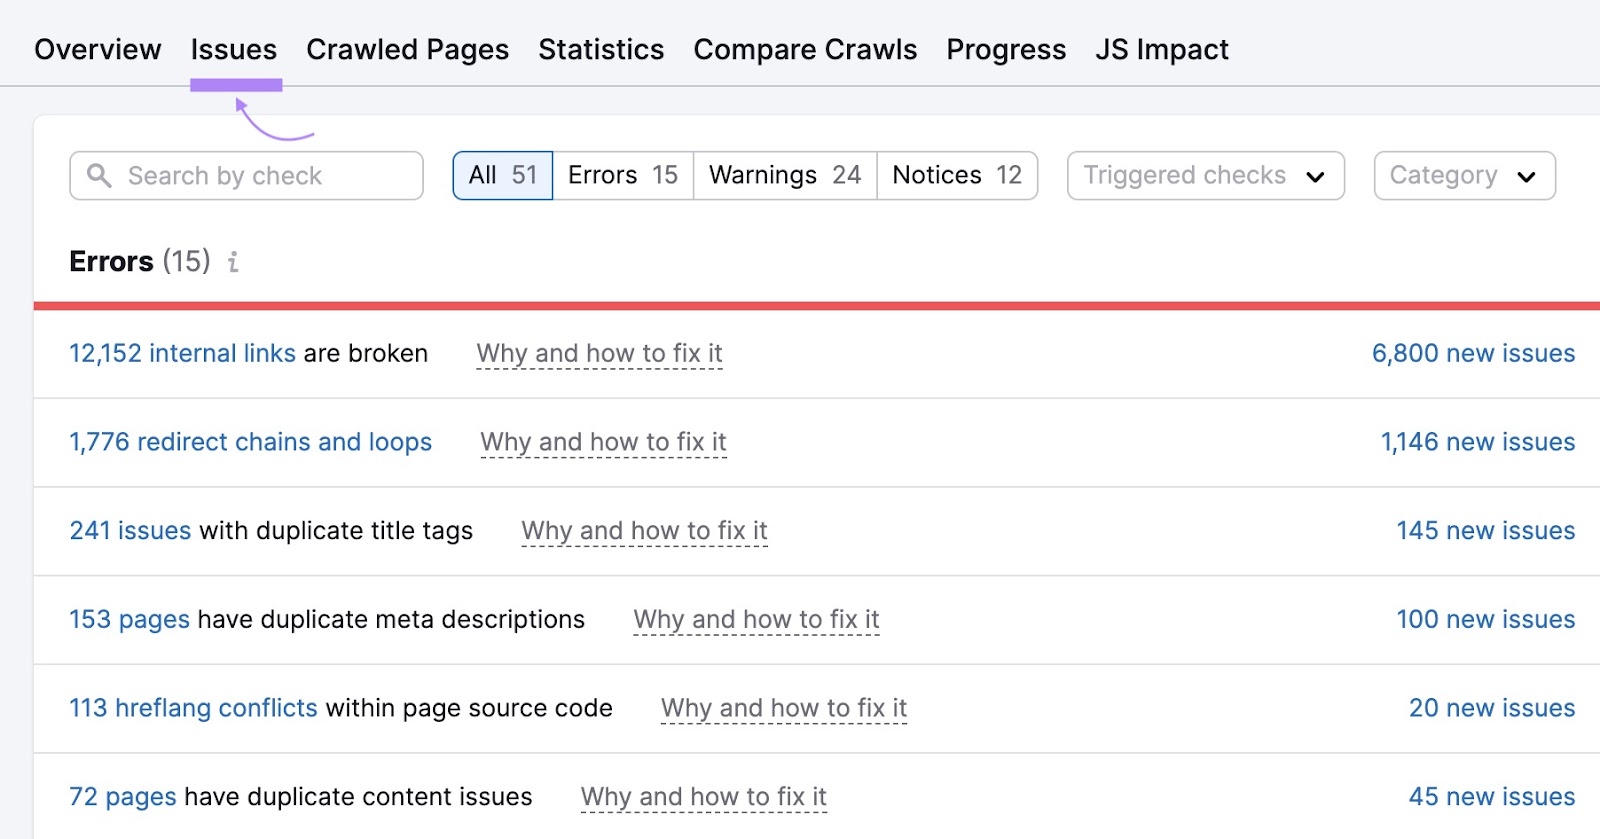
Task: Click the magnifying glass search icon
Action: pyautogui.click(x=99, y=175)
